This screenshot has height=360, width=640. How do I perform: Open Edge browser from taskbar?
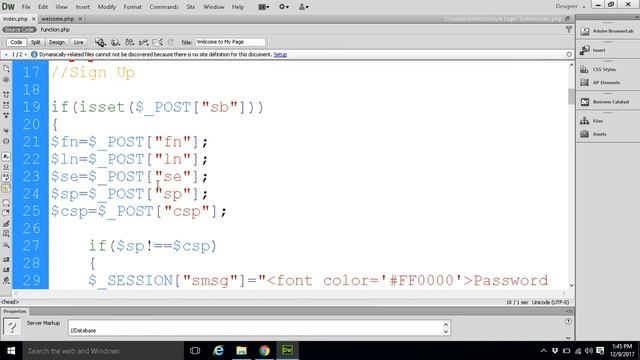[x=218, y=351]
